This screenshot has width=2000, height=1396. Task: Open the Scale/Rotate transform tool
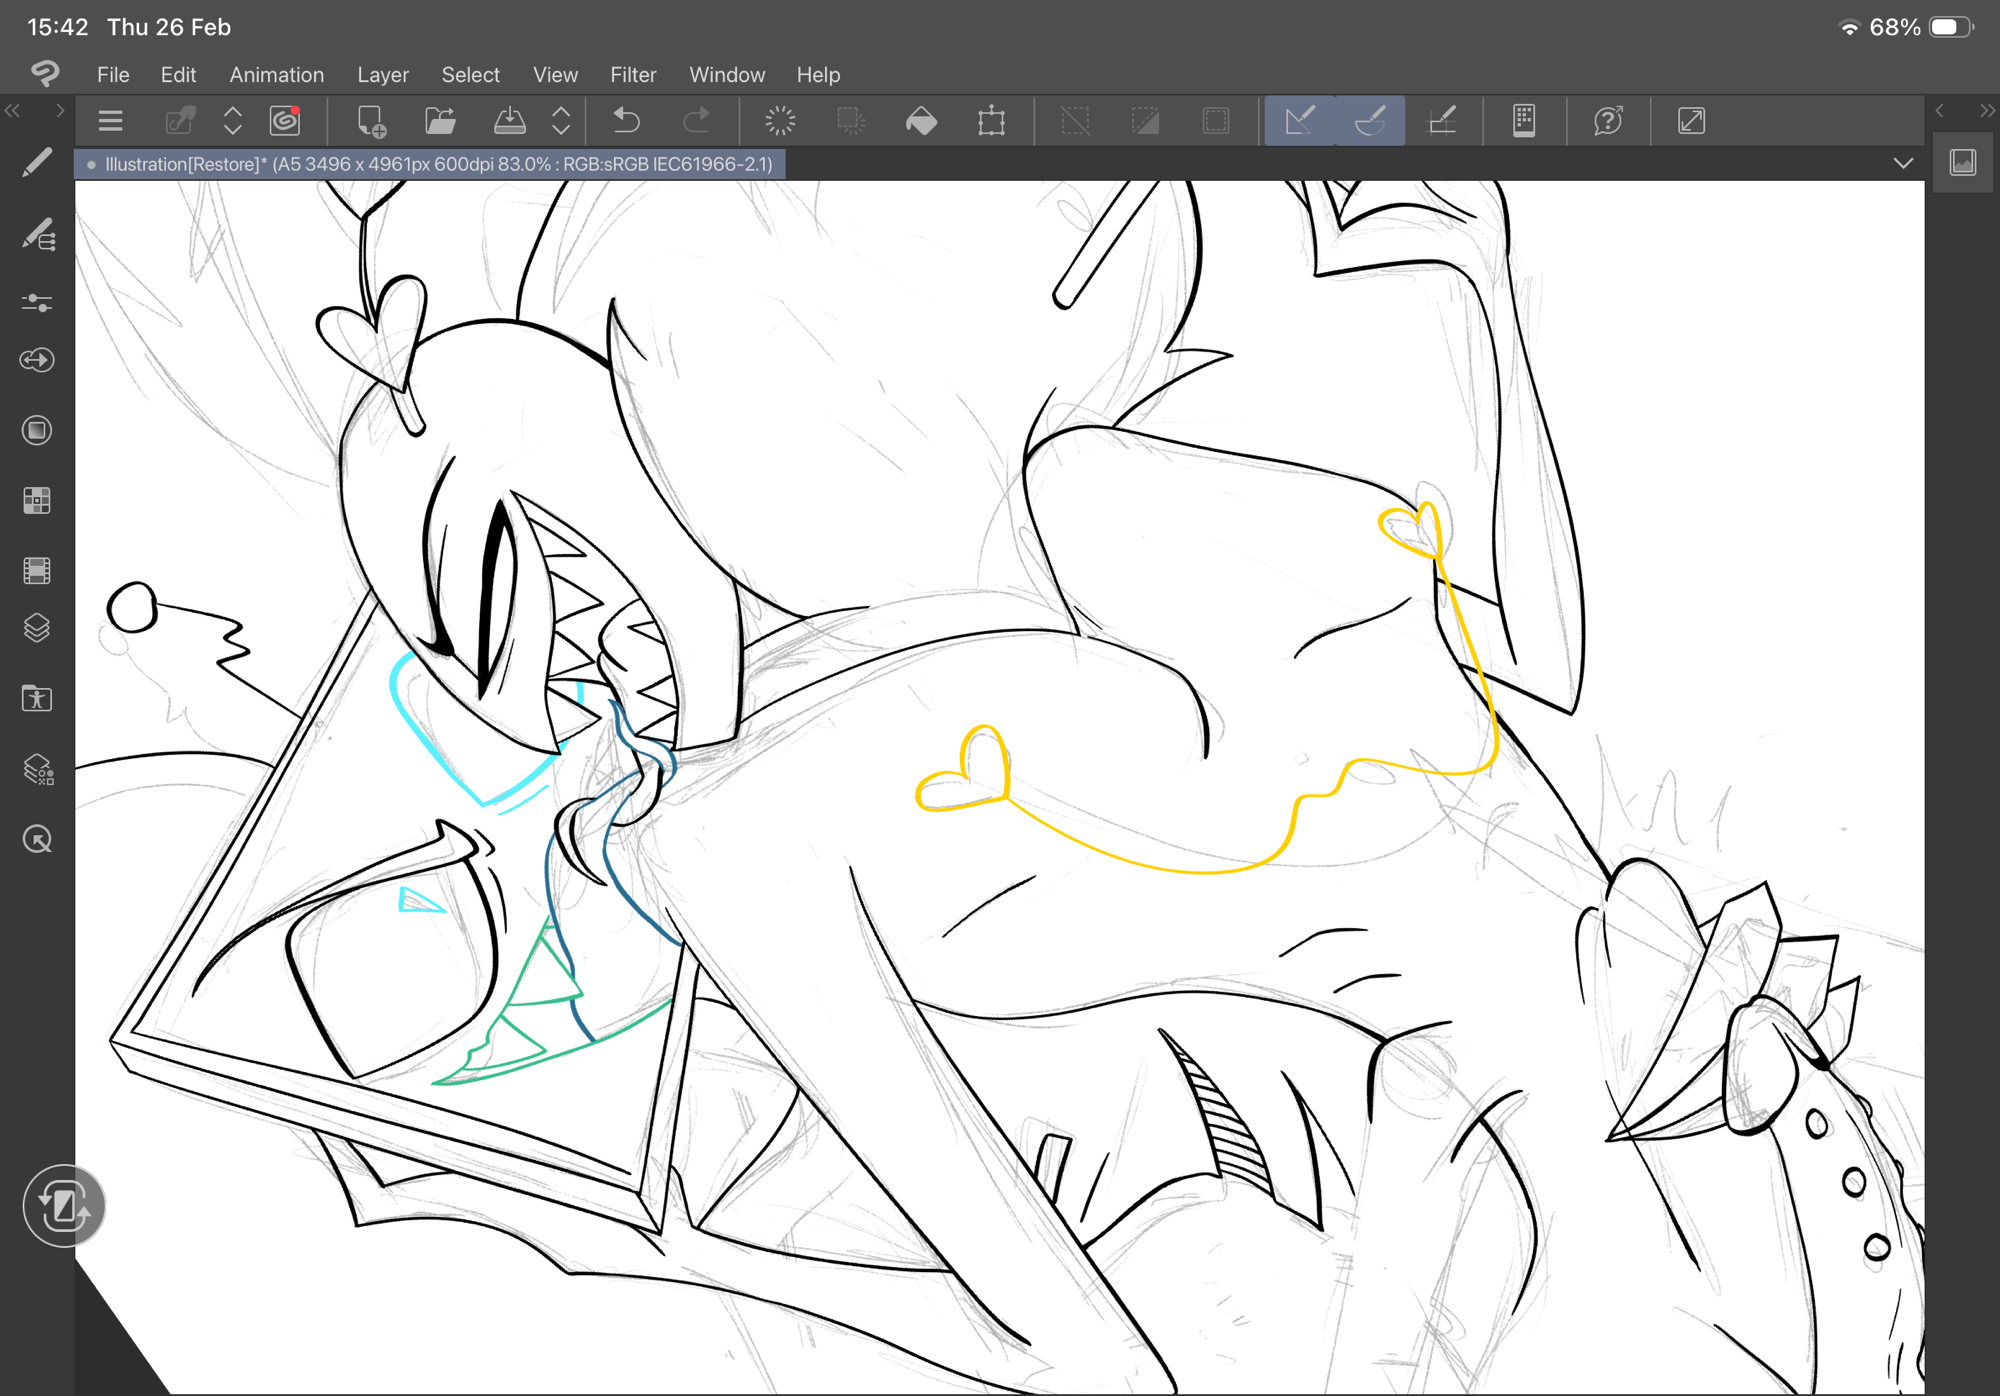pyautogui.click(x=991, y=121)
